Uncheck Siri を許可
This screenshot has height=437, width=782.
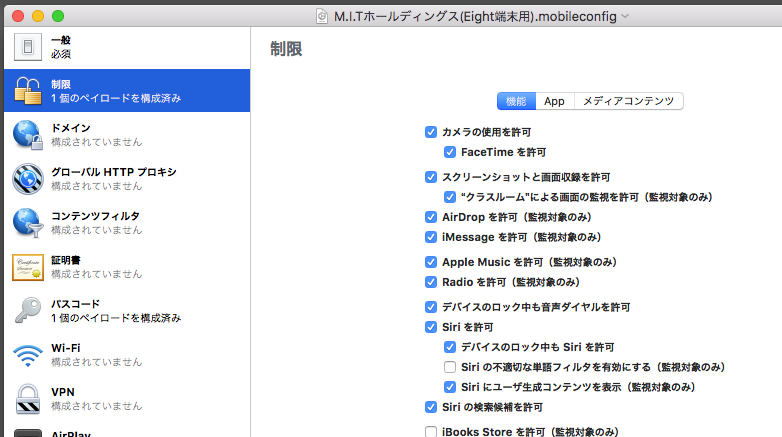431,327
